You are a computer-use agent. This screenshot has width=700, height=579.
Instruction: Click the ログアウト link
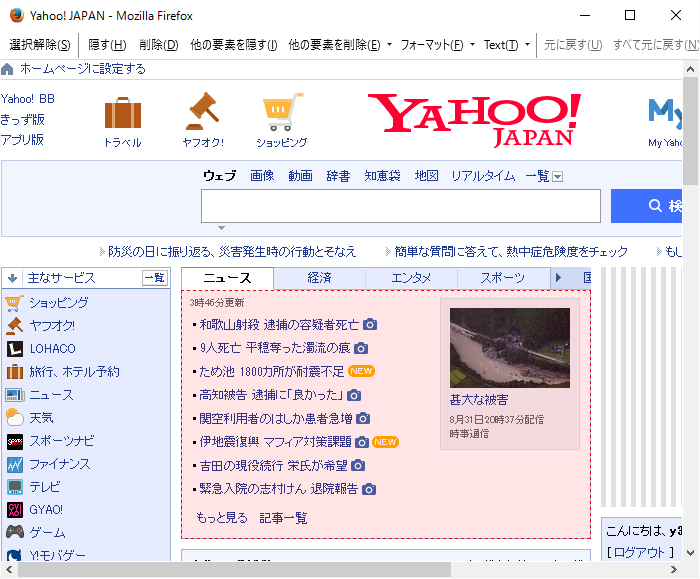point(639,553)
